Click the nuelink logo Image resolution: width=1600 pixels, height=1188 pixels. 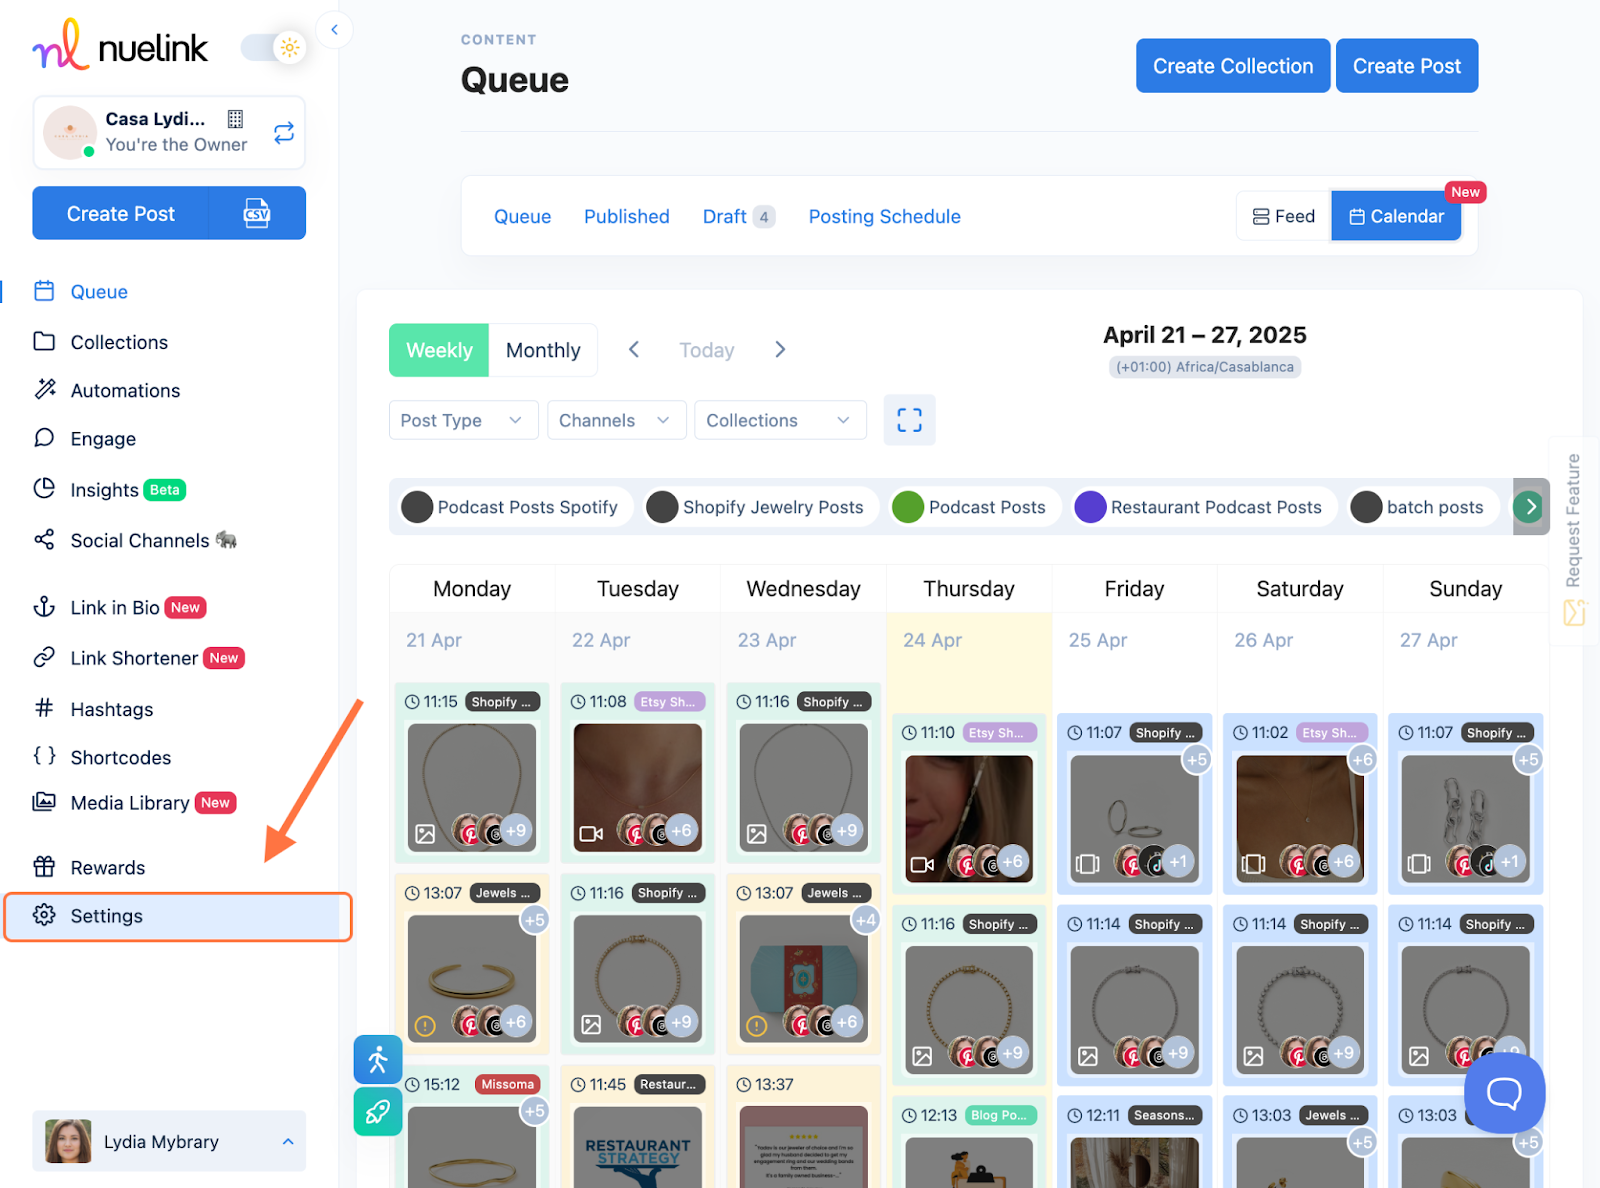click(120, 47)
